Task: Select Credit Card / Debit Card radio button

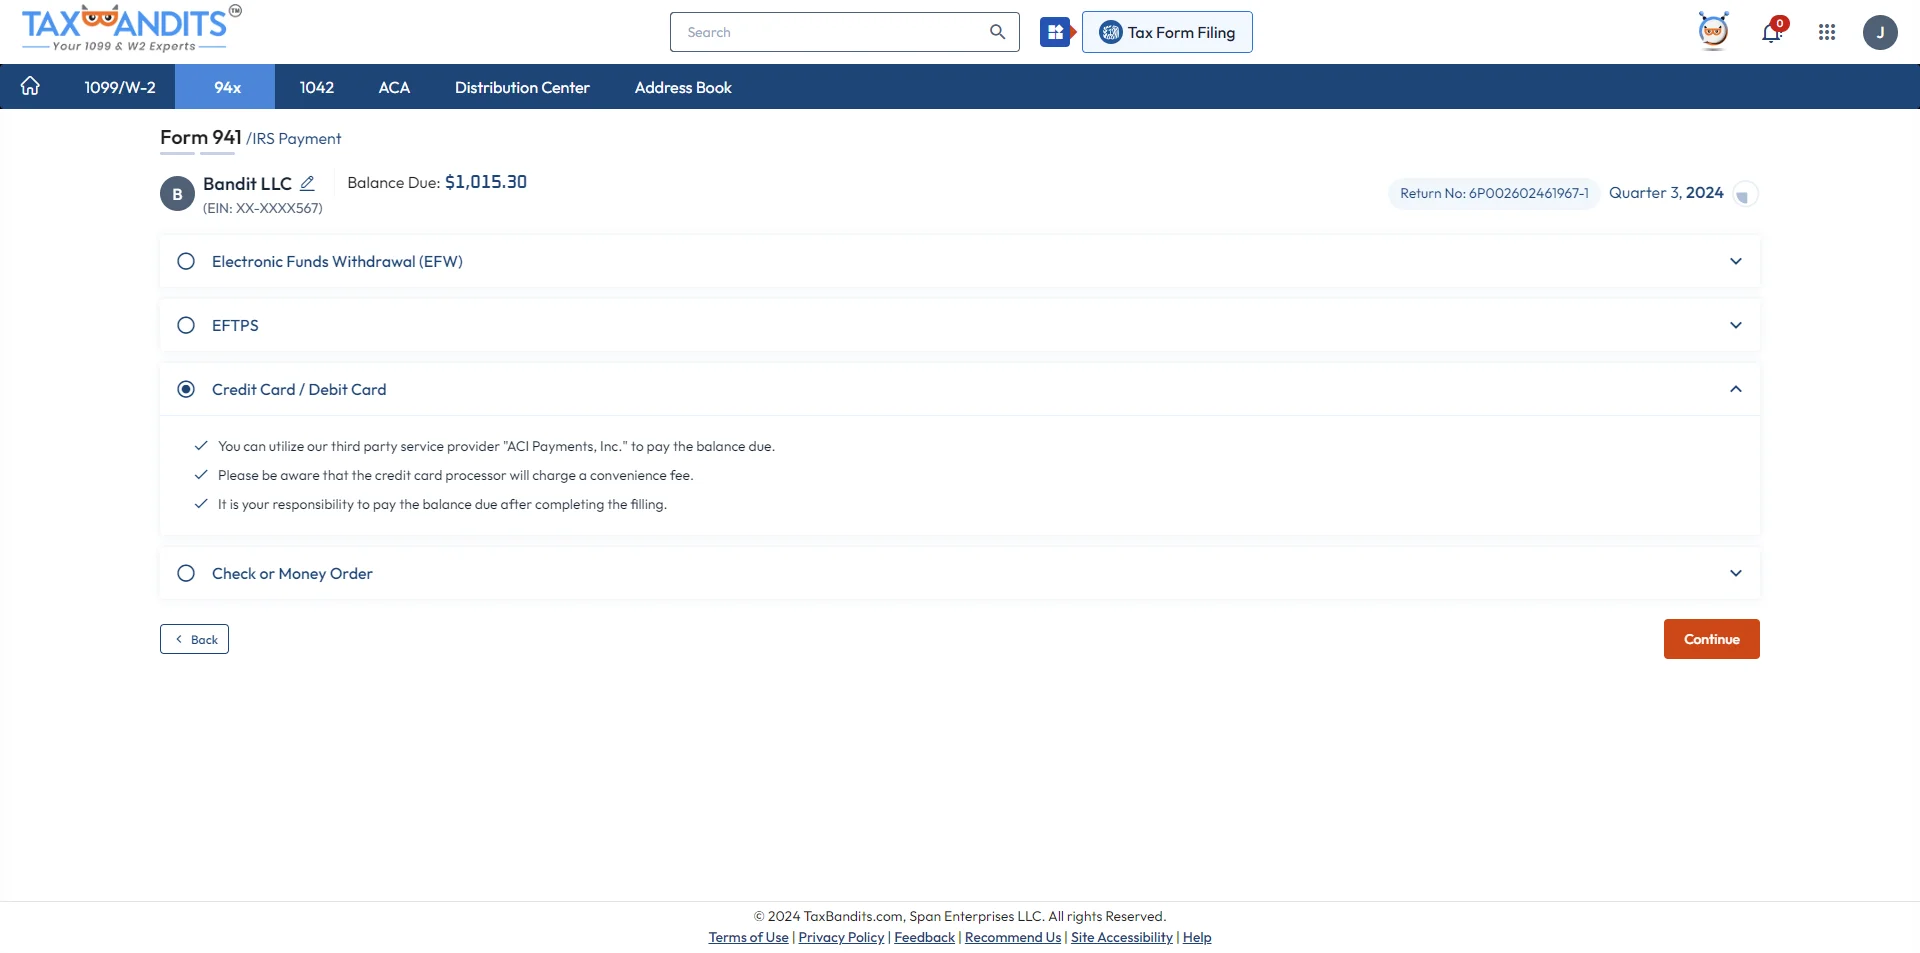Action: pyautogui.click(x=186, y=389)
